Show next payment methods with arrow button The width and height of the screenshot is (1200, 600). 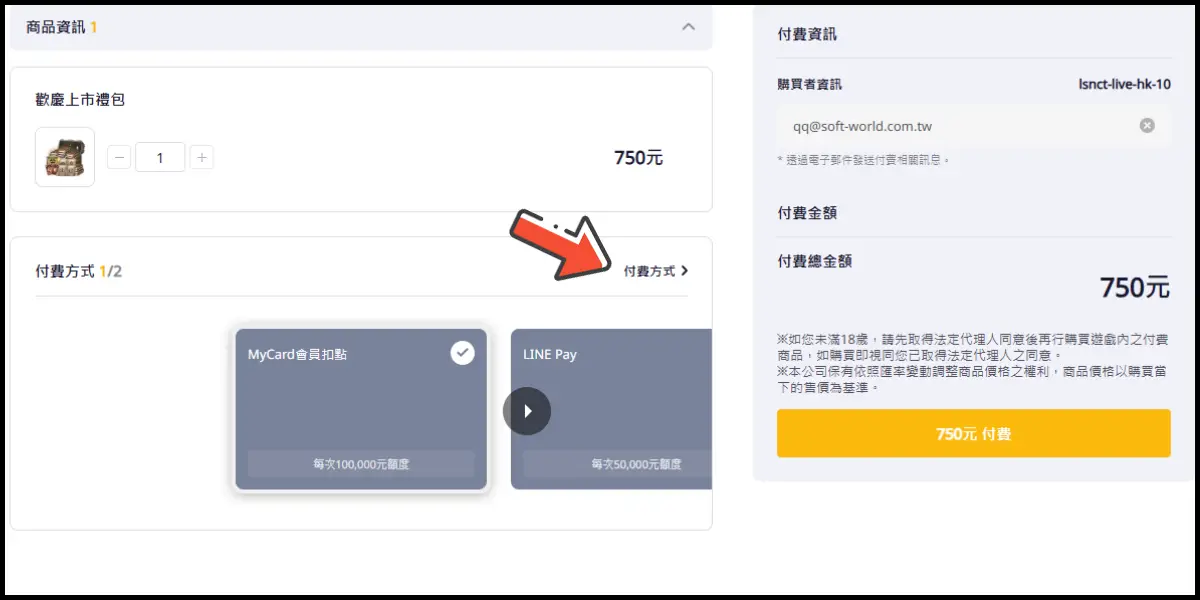527,410
